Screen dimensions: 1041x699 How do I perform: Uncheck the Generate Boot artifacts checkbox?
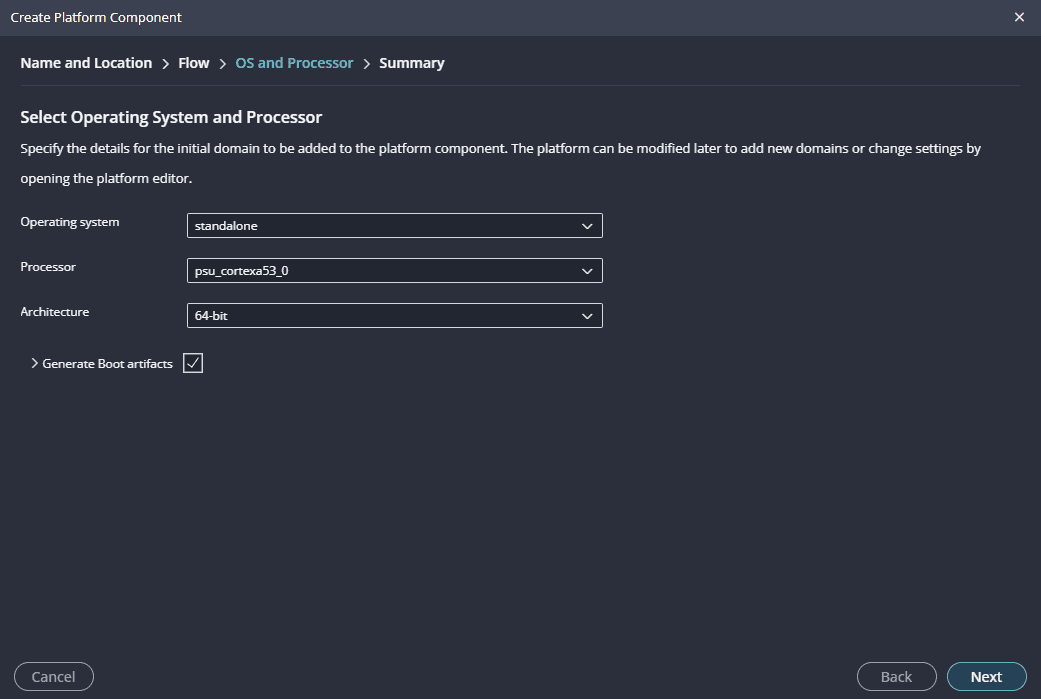pos(193,363)
